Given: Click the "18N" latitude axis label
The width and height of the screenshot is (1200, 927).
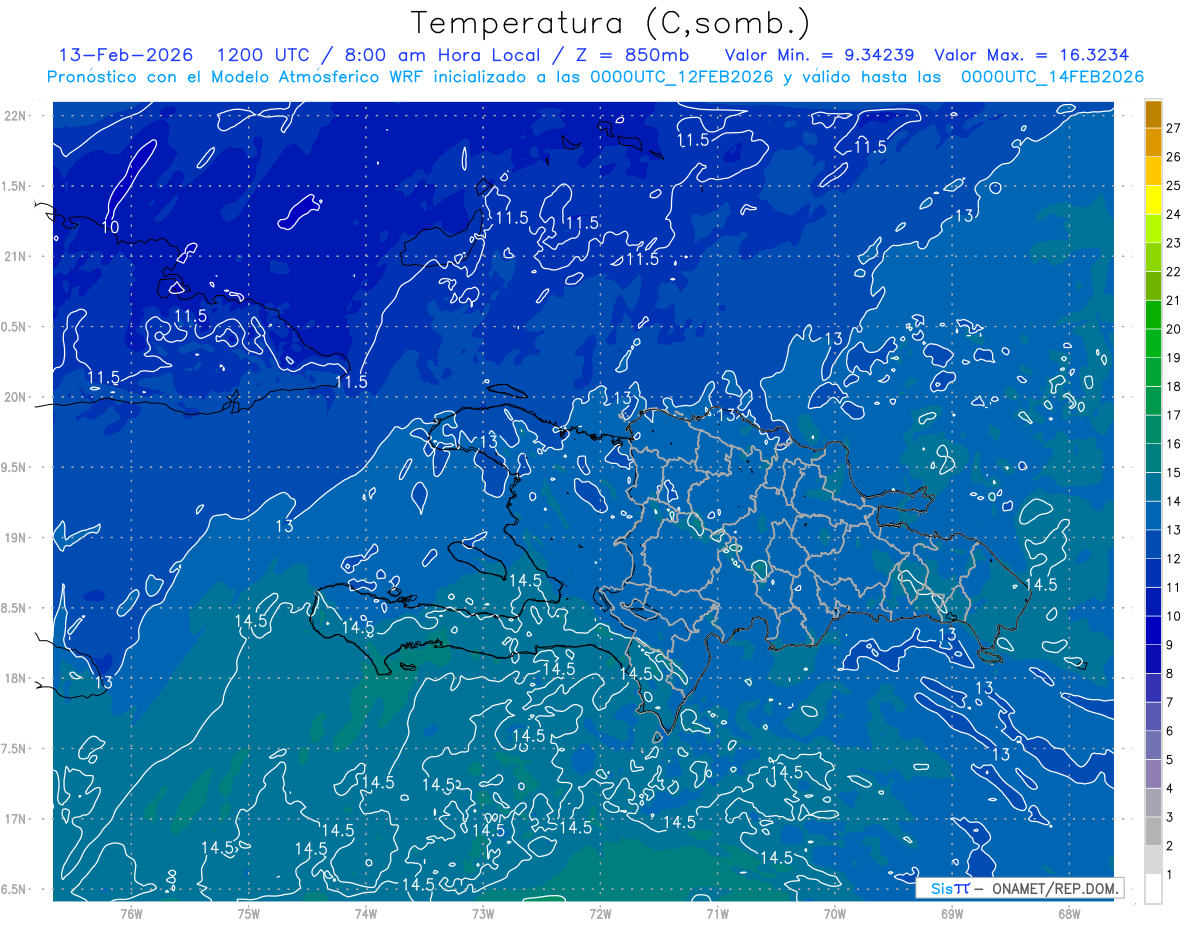Looking at the screenshot, I should pyautogui.click(x=16, y=678).
